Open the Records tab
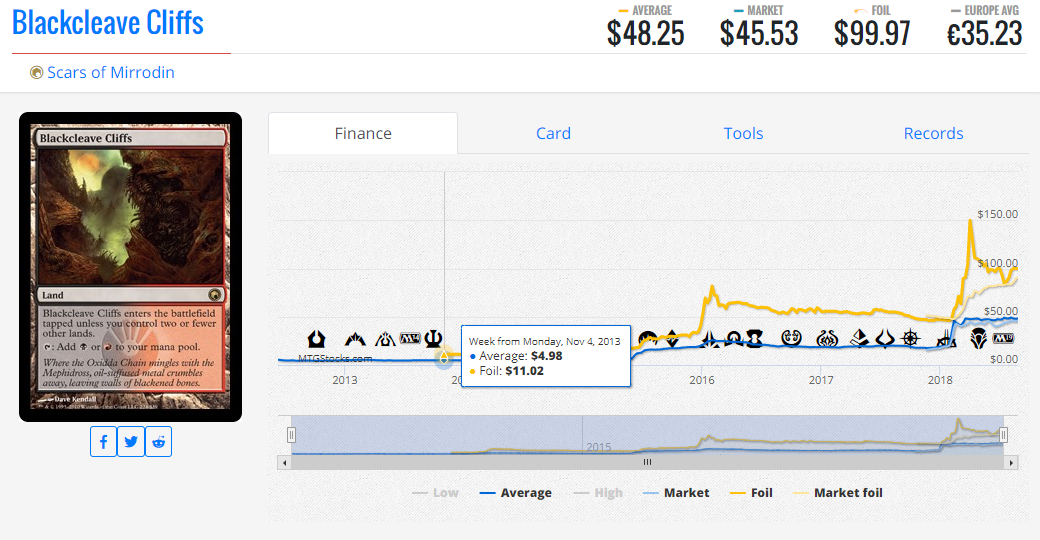 (933, 133)
